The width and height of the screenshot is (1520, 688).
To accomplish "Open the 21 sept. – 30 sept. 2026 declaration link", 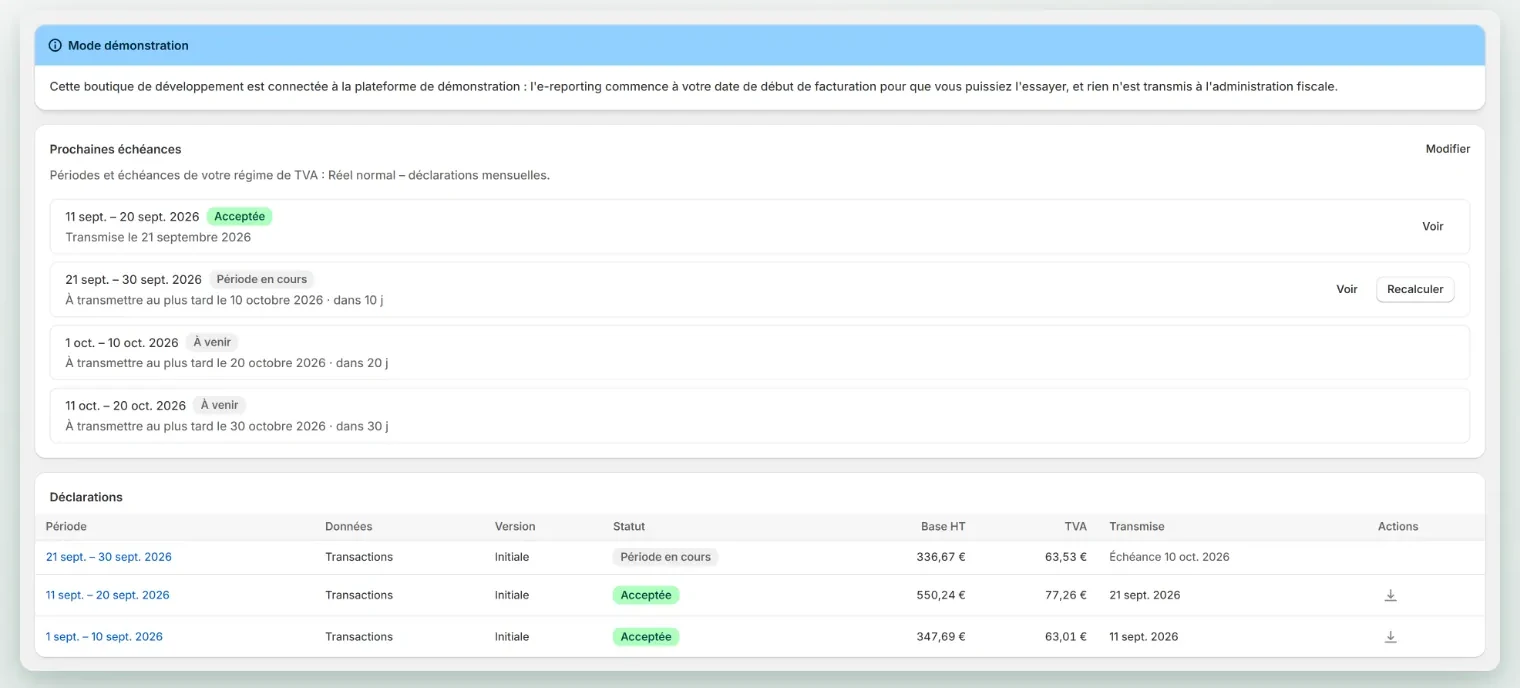I will click(x=109, y=557).
